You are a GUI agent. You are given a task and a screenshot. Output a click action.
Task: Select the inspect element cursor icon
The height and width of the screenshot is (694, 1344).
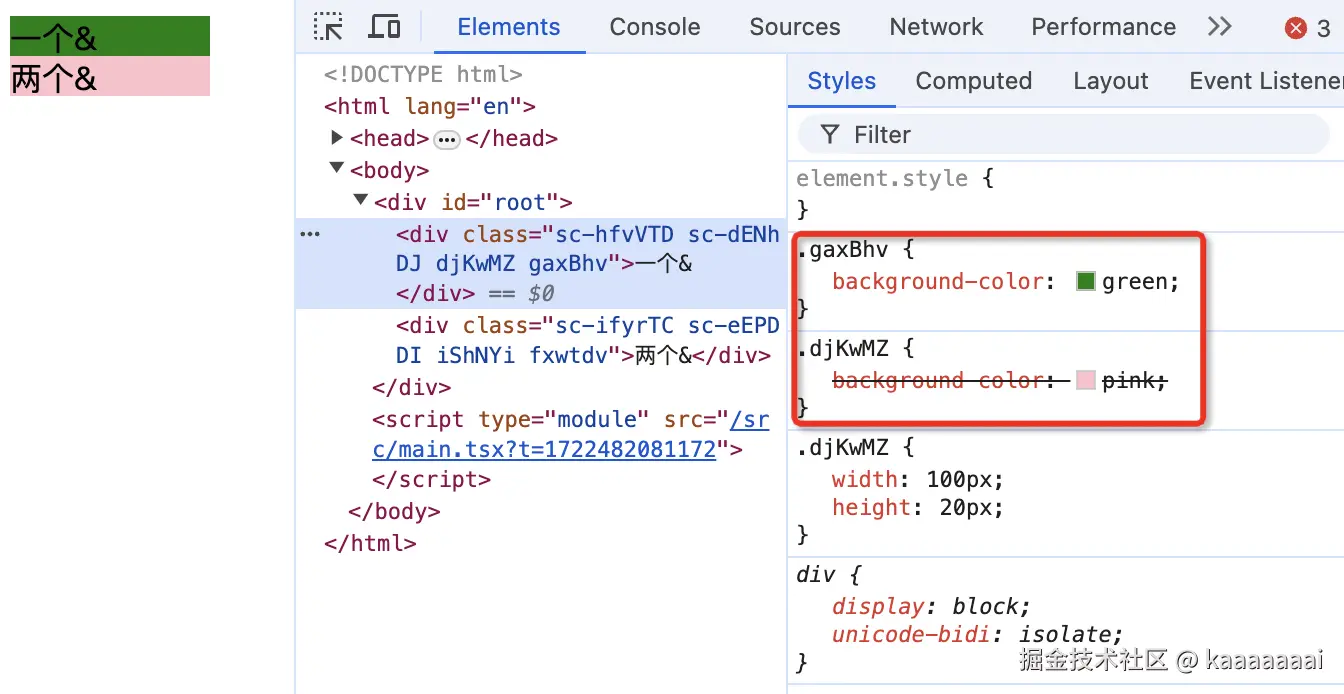click(328, 26)
